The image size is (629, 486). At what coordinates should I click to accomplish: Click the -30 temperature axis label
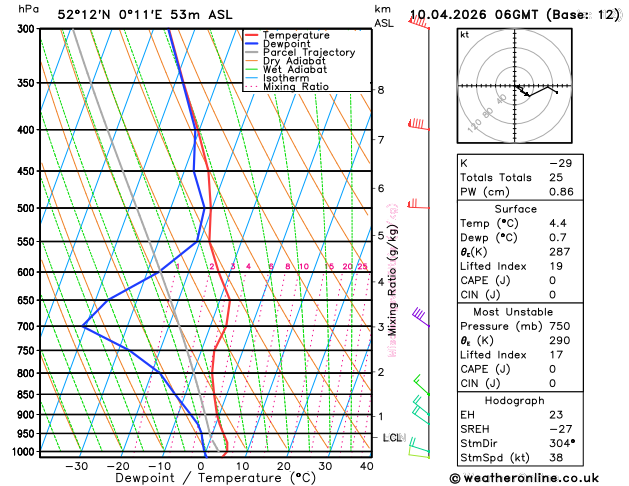76,466
